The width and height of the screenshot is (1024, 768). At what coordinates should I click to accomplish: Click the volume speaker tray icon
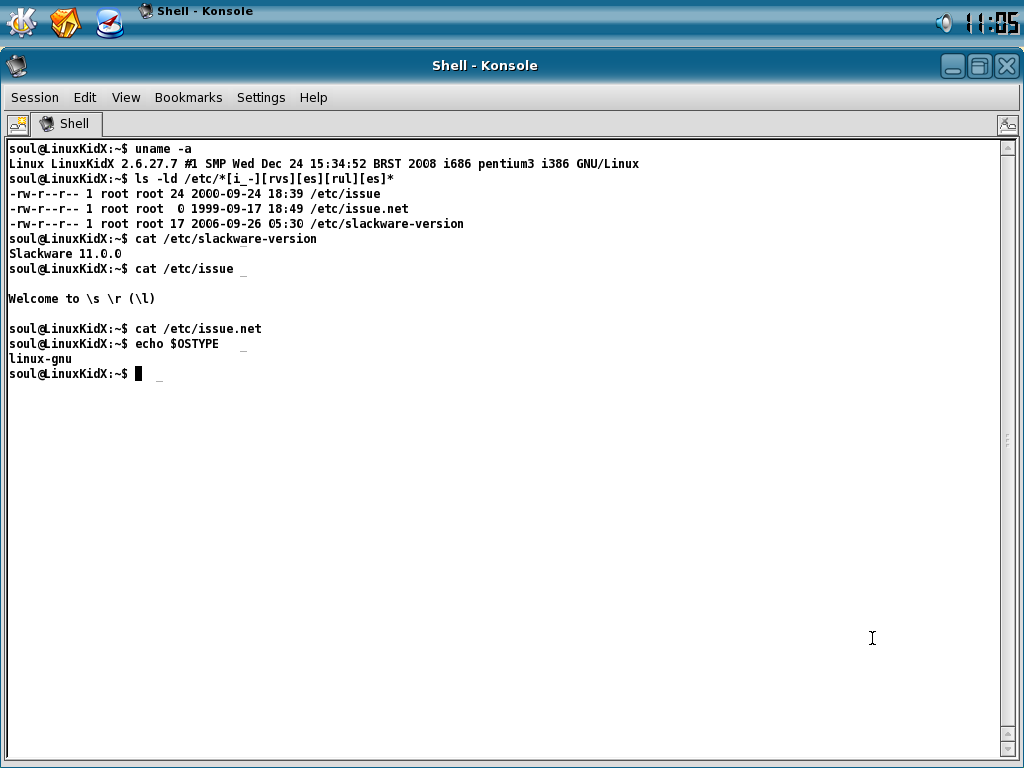pos(944,24)
